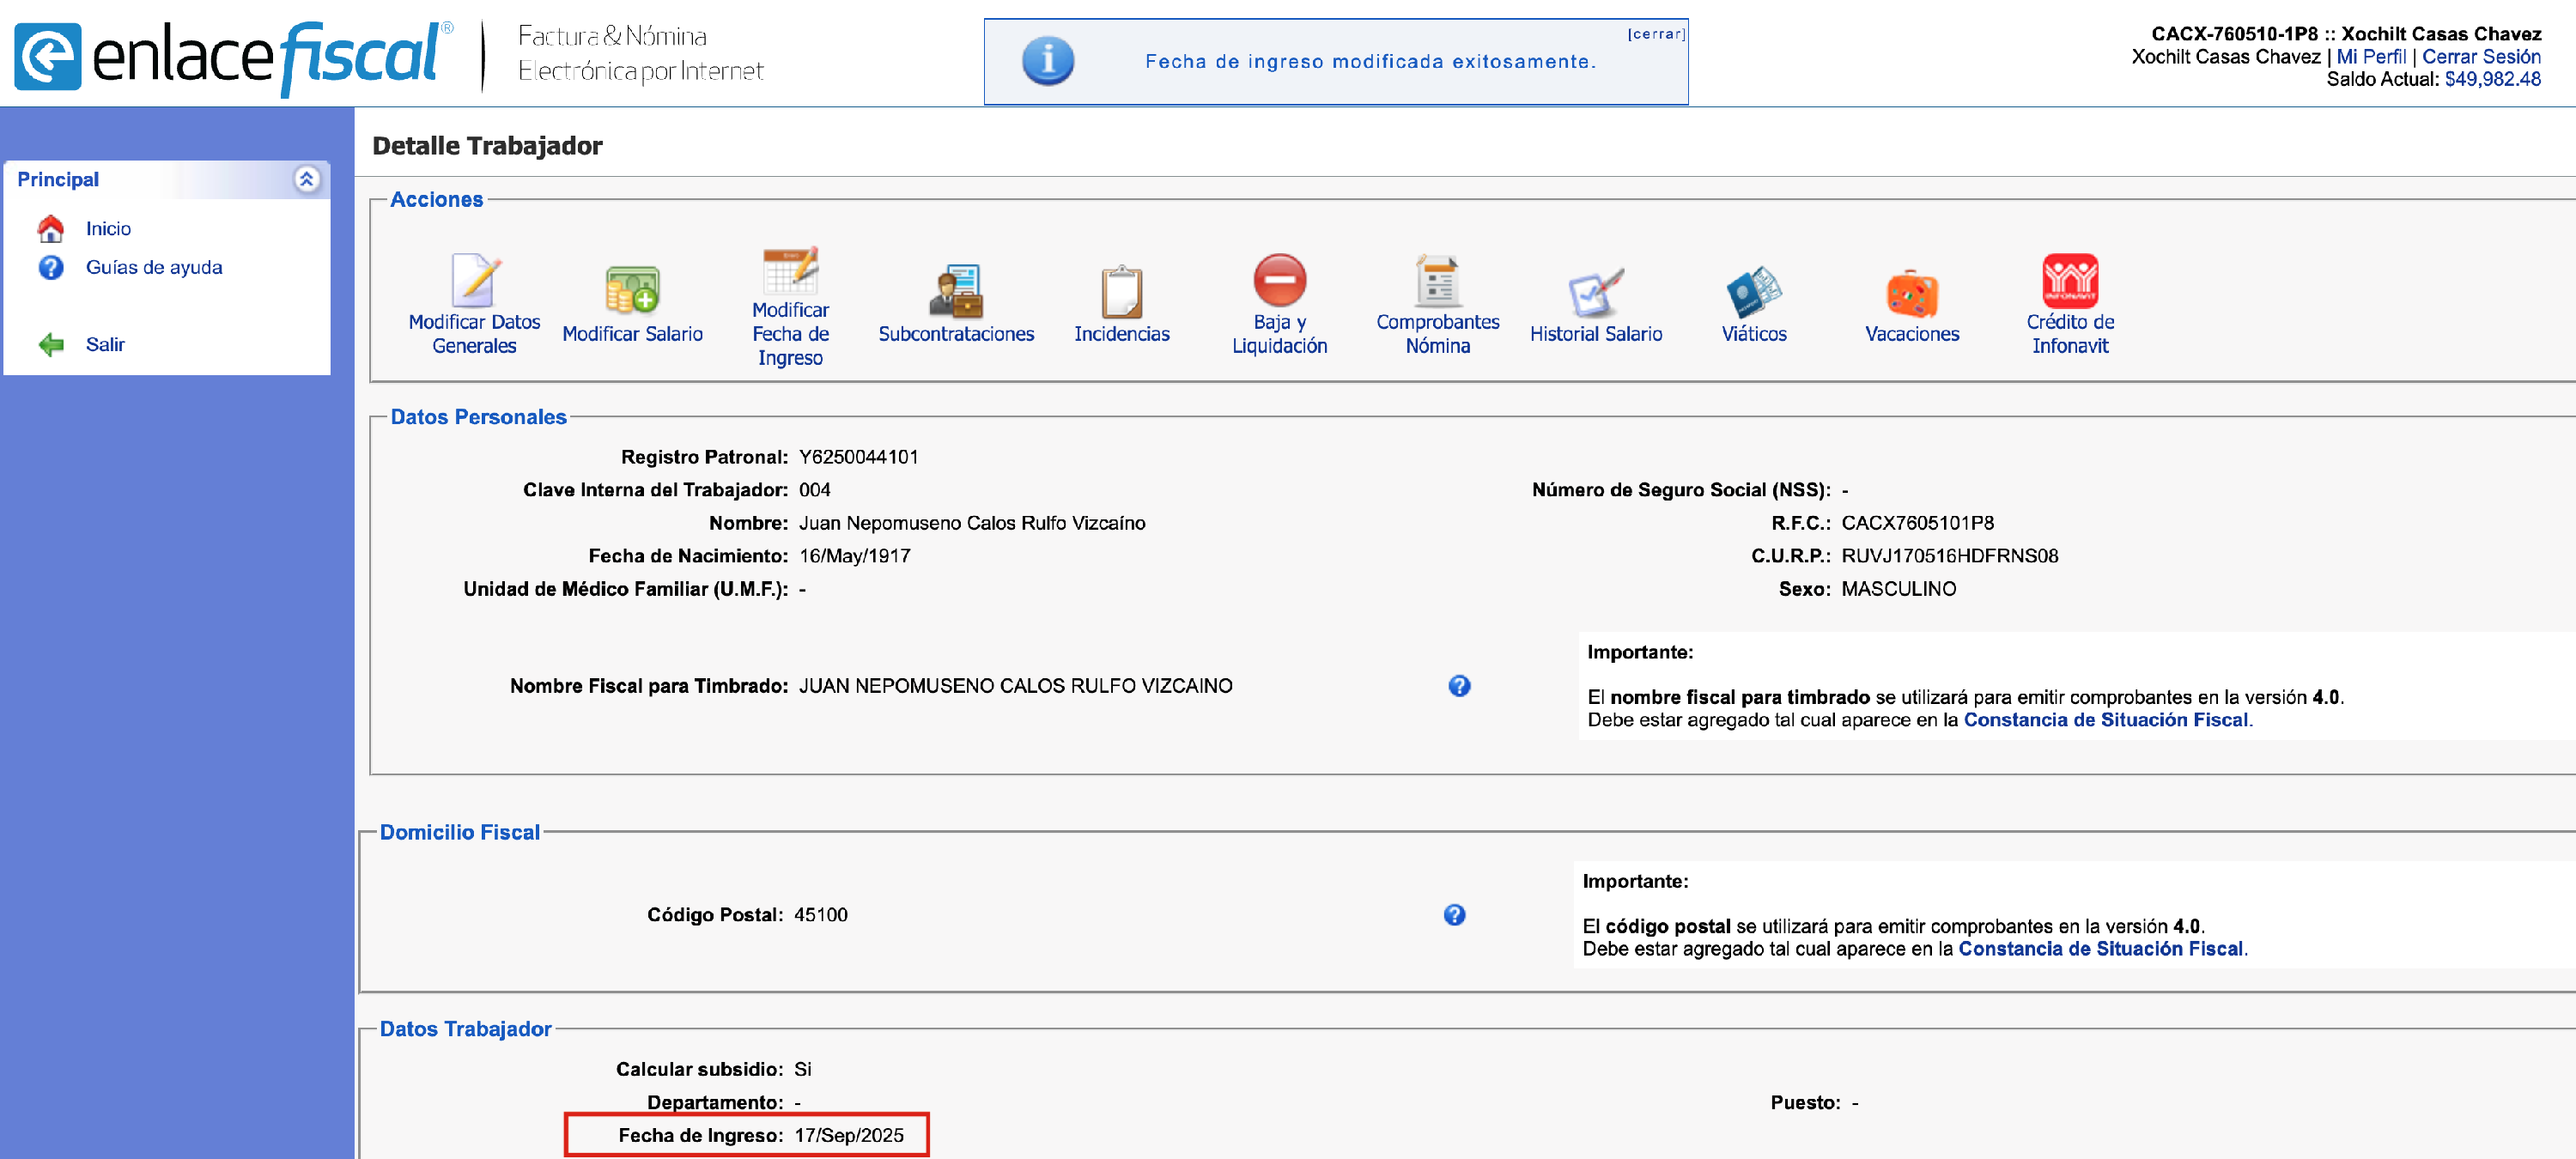The image size is (2576, 1159).
Task: Open Incidencias clipboard icon
Action: click(1121, 291)
